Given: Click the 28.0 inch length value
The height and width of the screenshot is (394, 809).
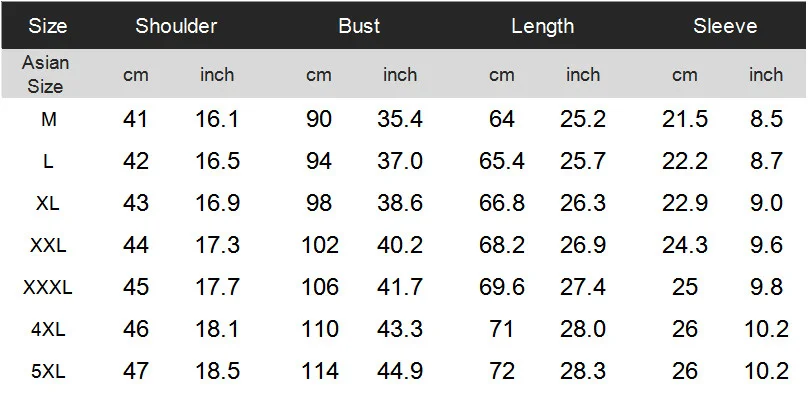Looking at the screenshot, I should click(x=583, y=329).
